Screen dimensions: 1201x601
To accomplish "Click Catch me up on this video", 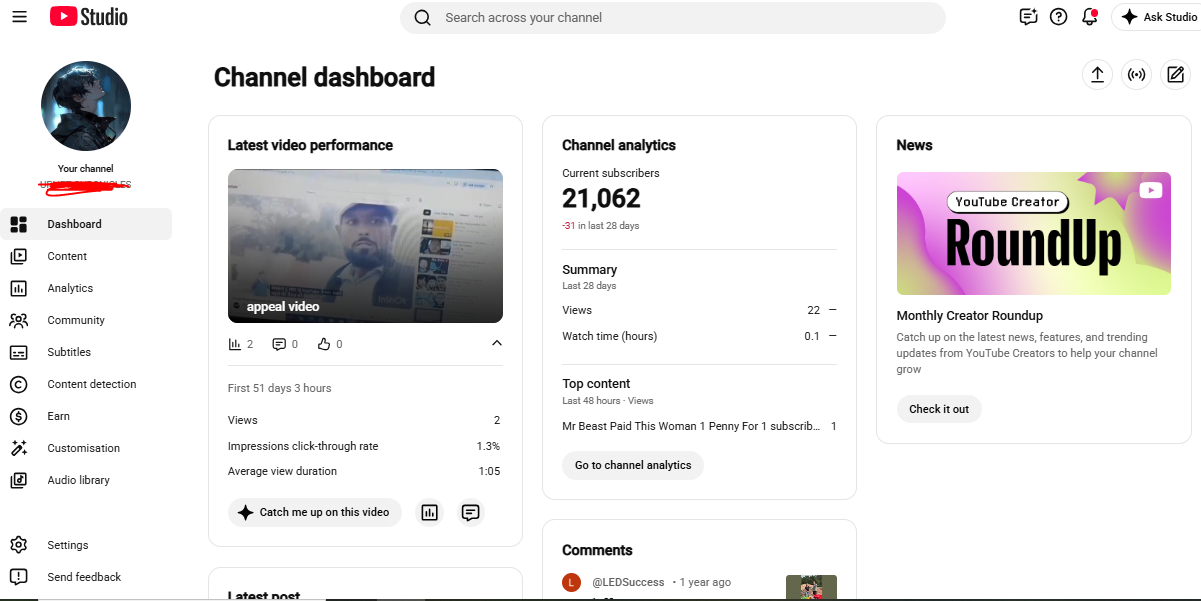I will (315, 512).
